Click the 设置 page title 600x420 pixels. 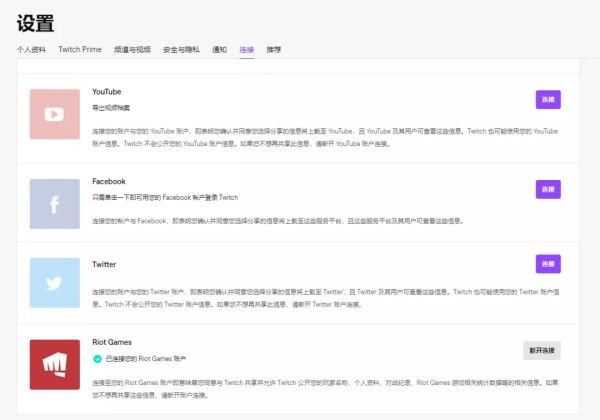(35, 22)
